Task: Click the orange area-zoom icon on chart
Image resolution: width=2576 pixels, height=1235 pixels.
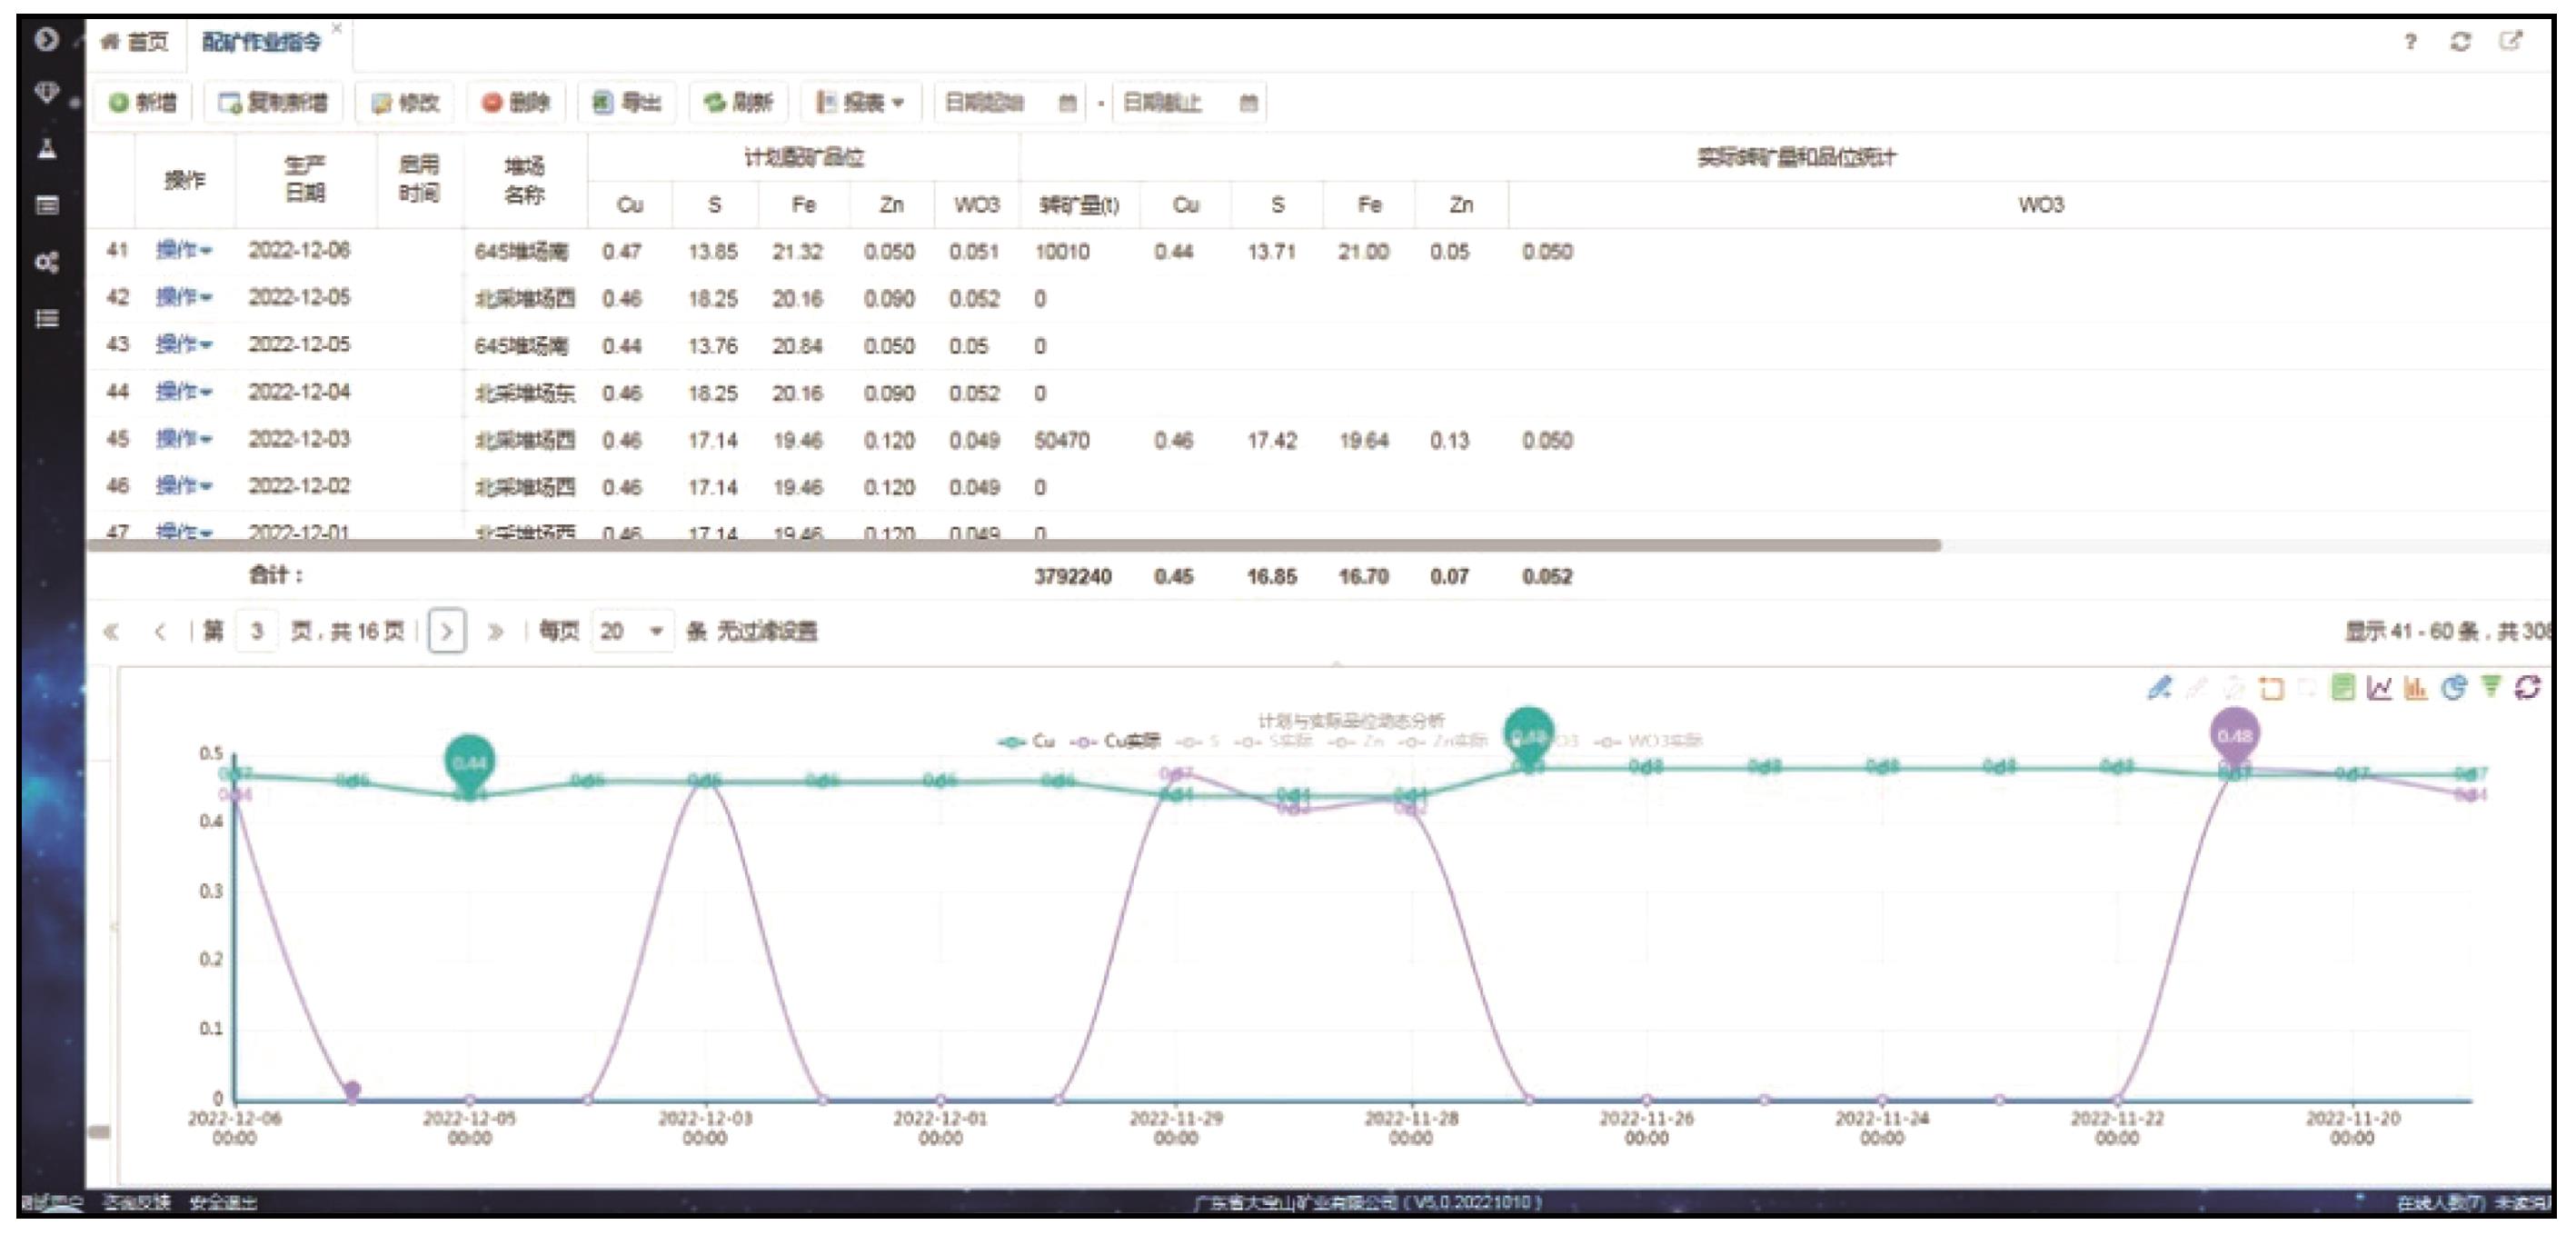Action: pyautogui.click(x=2271, y=688)
